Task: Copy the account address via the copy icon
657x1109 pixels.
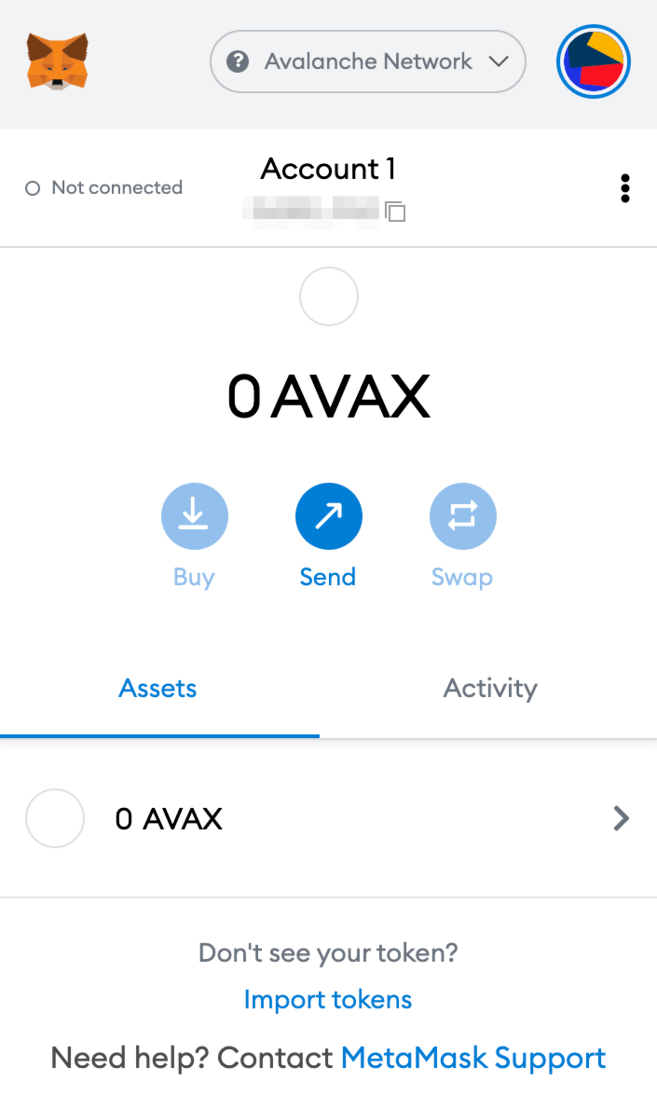Action: [x=396, y=211]
